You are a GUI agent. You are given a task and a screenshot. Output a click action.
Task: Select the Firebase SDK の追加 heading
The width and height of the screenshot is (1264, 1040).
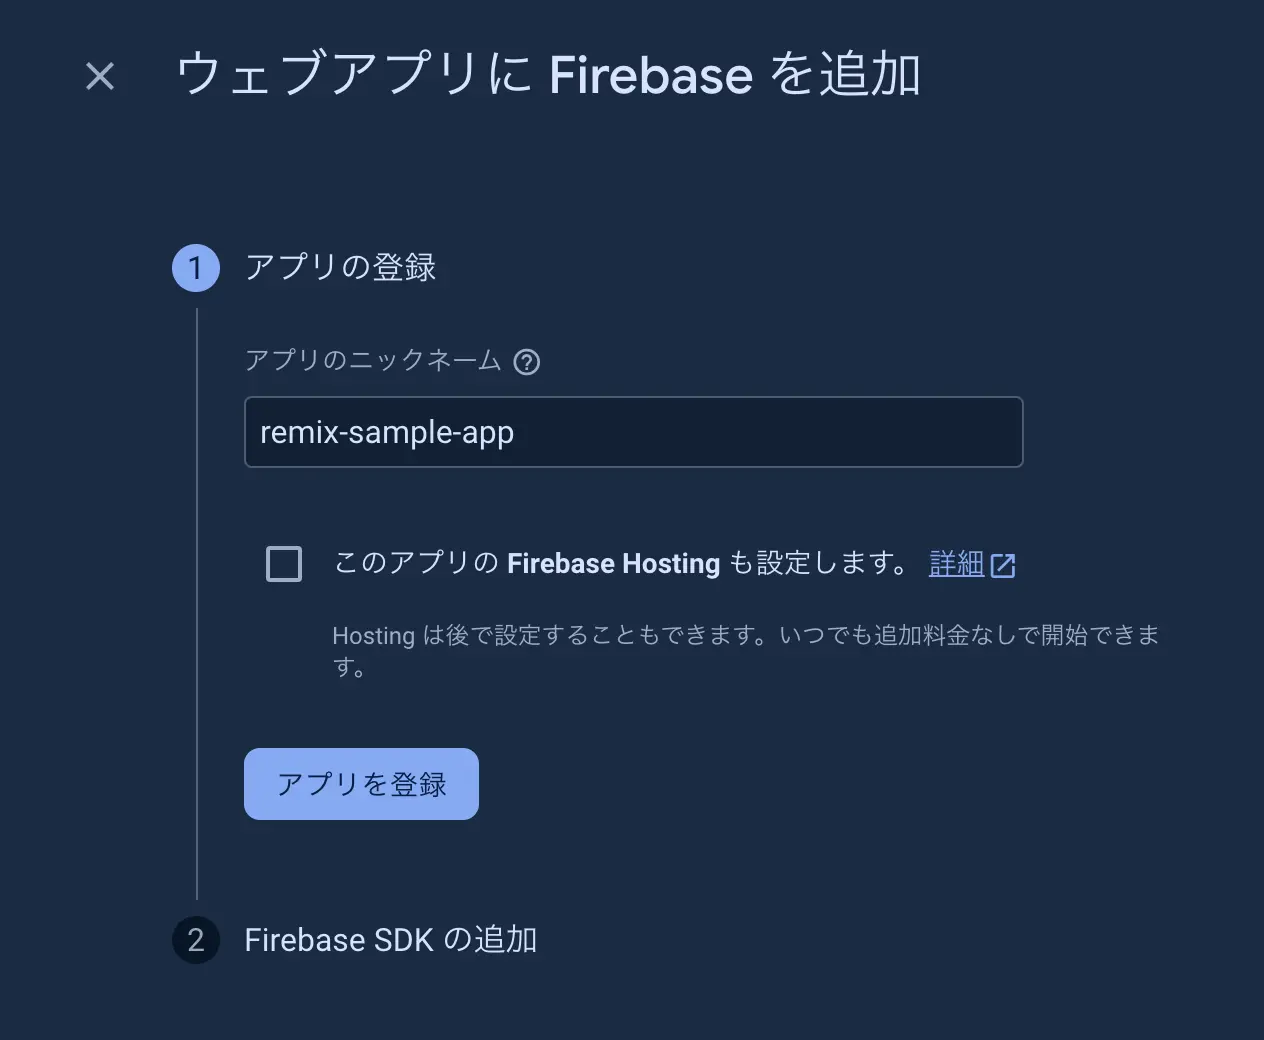[x=390, y=940]
